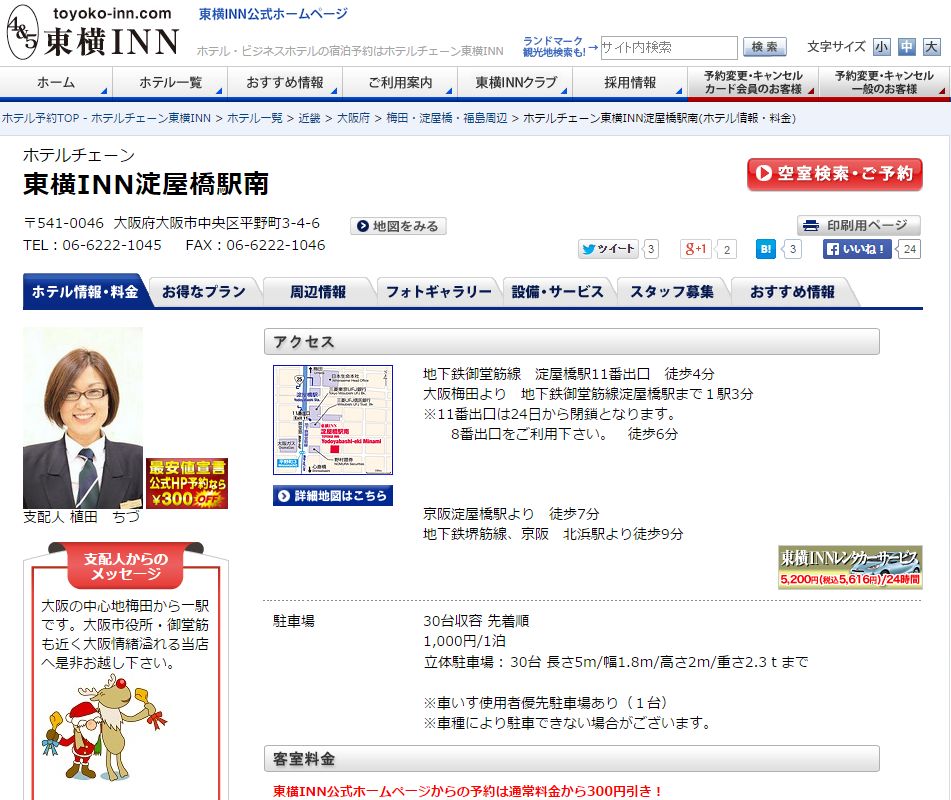This screenshot has height=800, width=951.
Task: Click the 客室料金 section header
Action: coord(572,759)
